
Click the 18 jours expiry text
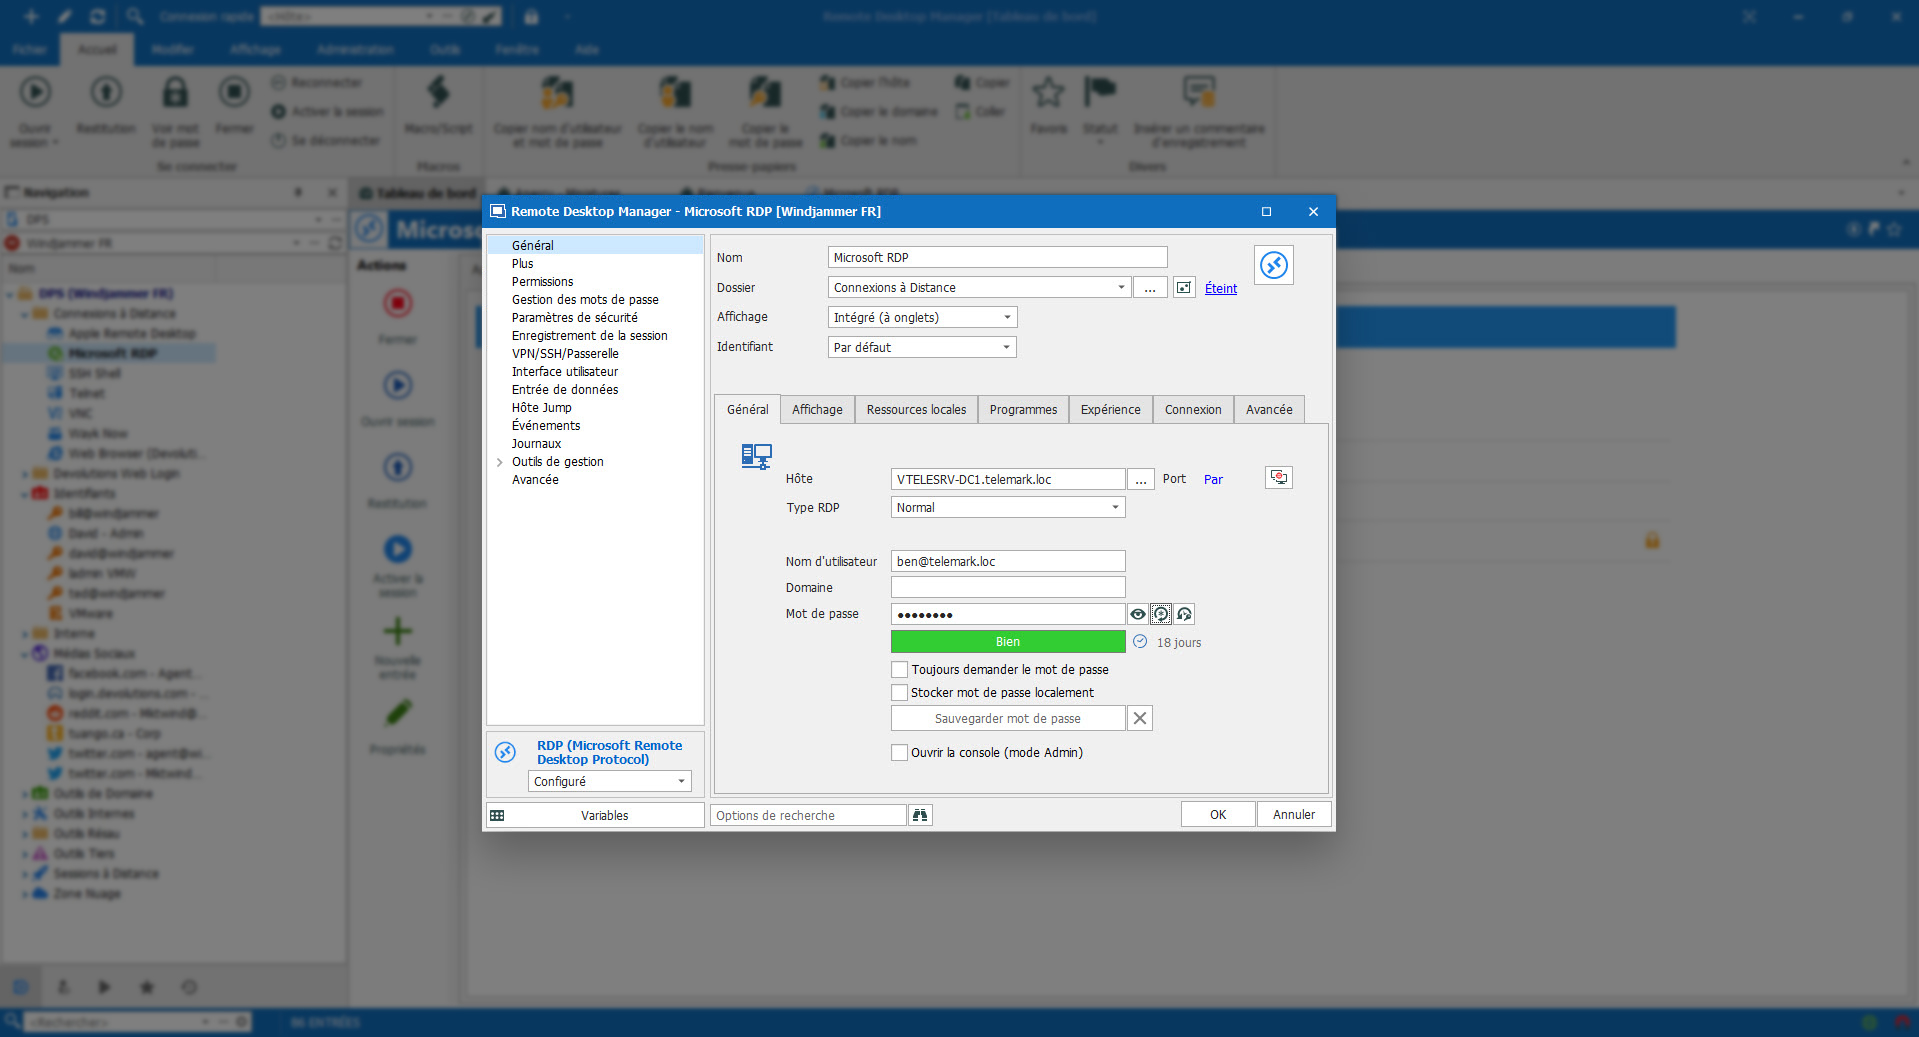[x=1179, y=643]
